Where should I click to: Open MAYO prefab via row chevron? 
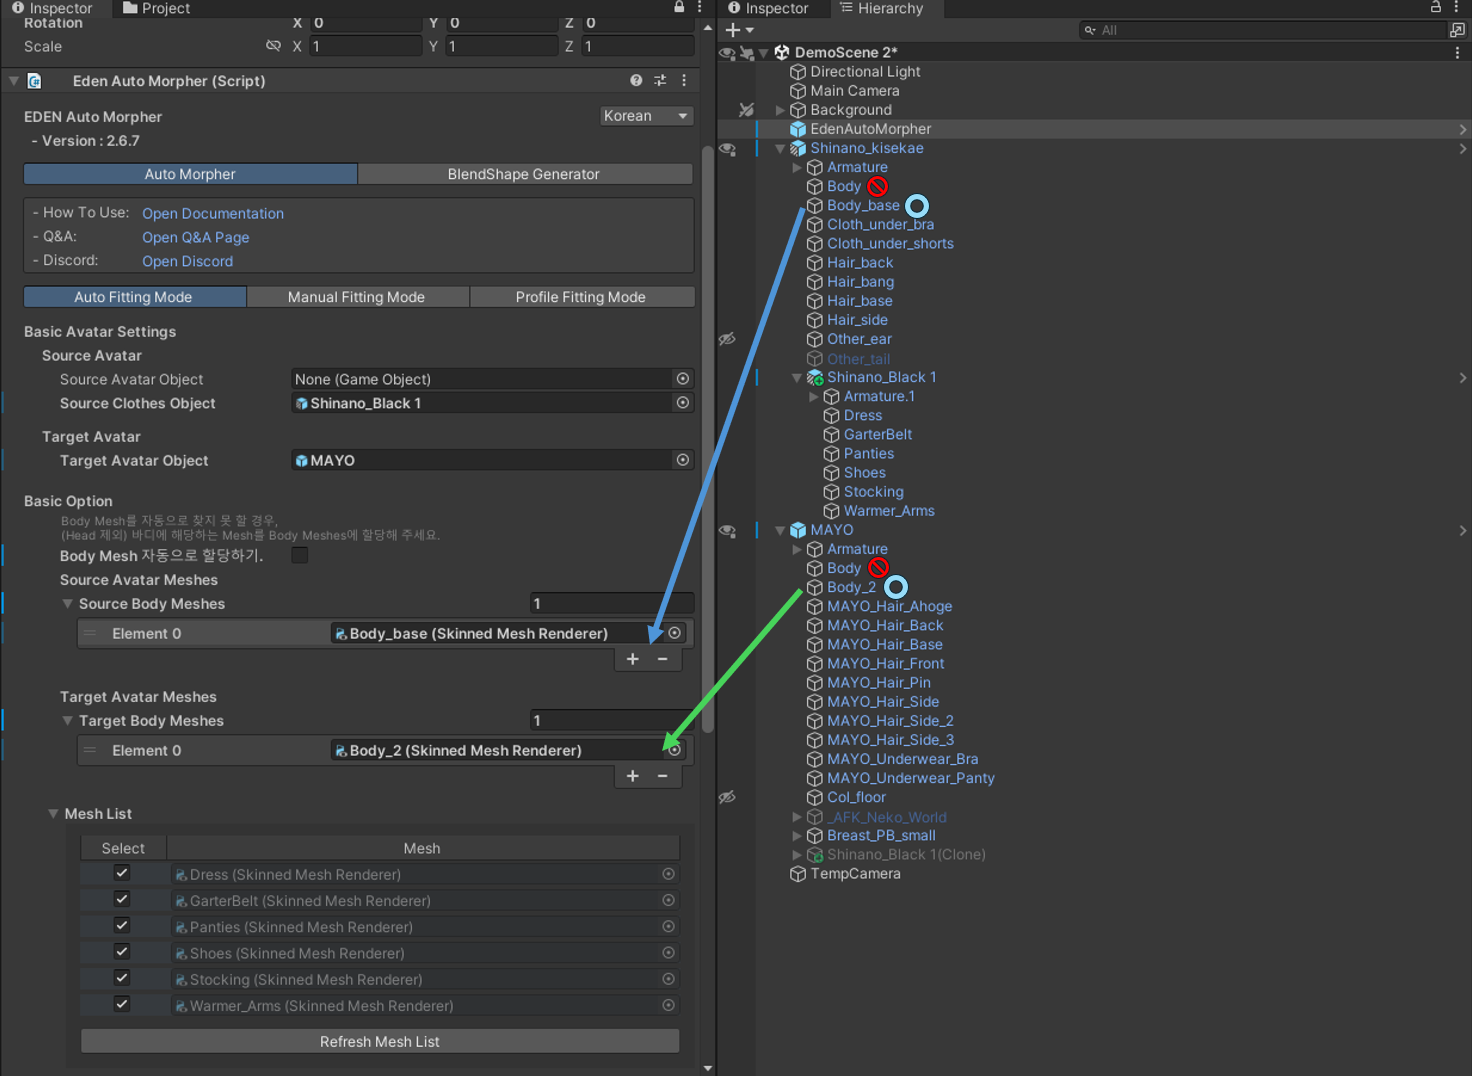click(1463, 530)
